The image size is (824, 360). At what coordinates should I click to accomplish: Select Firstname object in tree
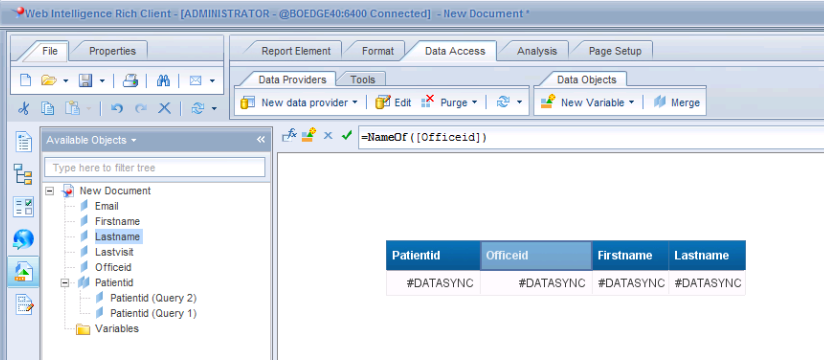click(117, 221)
